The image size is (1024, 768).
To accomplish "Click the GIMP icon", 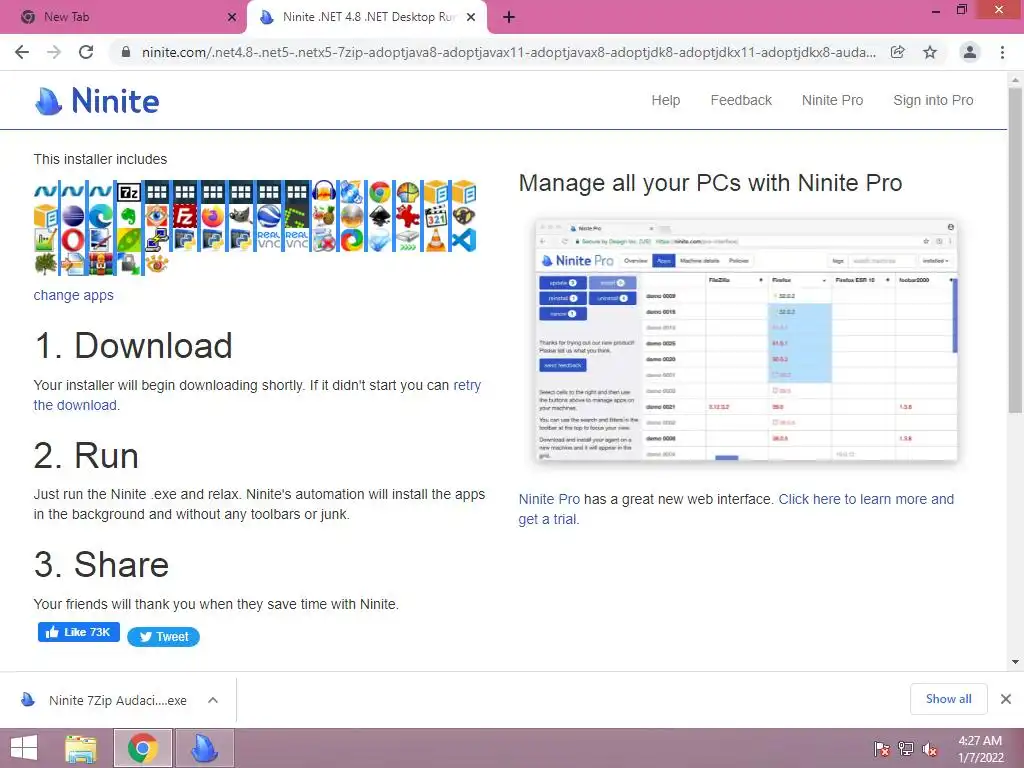I will pos(240,216).
